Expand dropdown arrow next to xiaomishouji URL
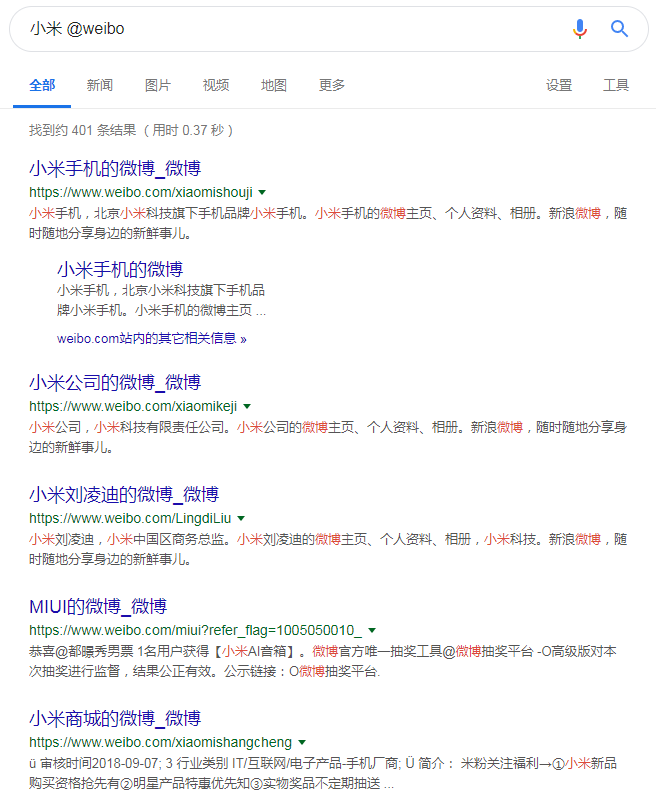656x802 pixels. click(x=262, y=192)
